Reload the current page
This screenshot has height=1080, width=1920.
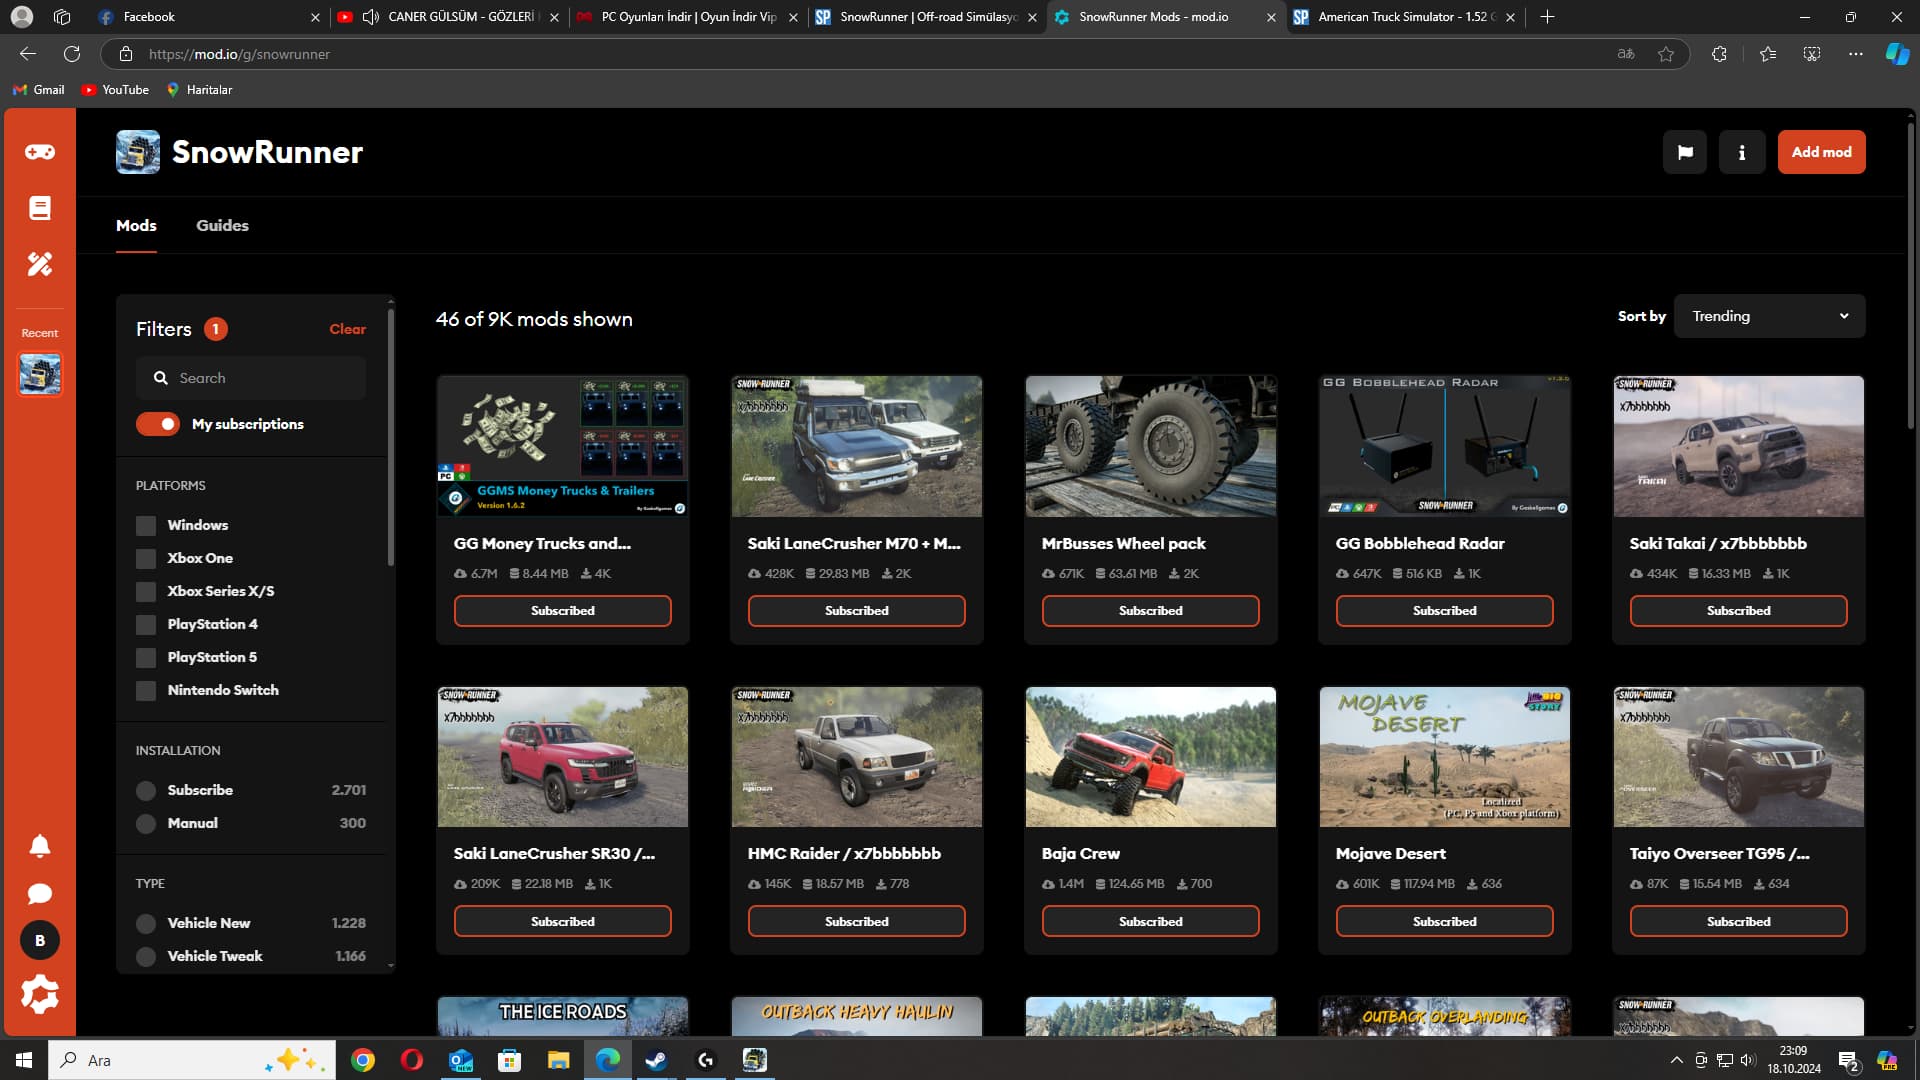(x=72, y=54)
